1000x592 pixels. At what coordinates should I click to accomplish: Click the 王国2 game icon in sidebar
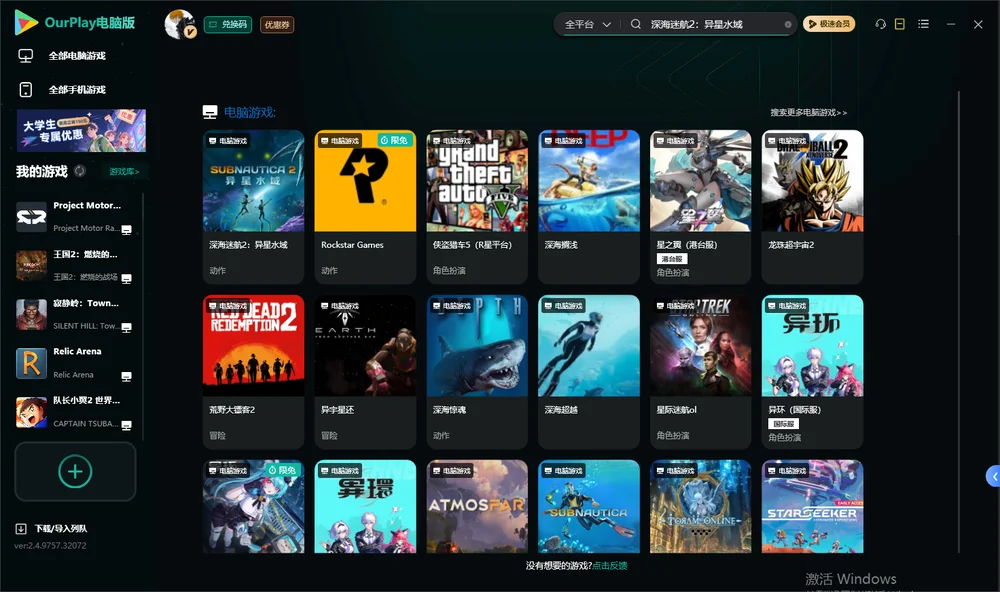tap(31, 265)
